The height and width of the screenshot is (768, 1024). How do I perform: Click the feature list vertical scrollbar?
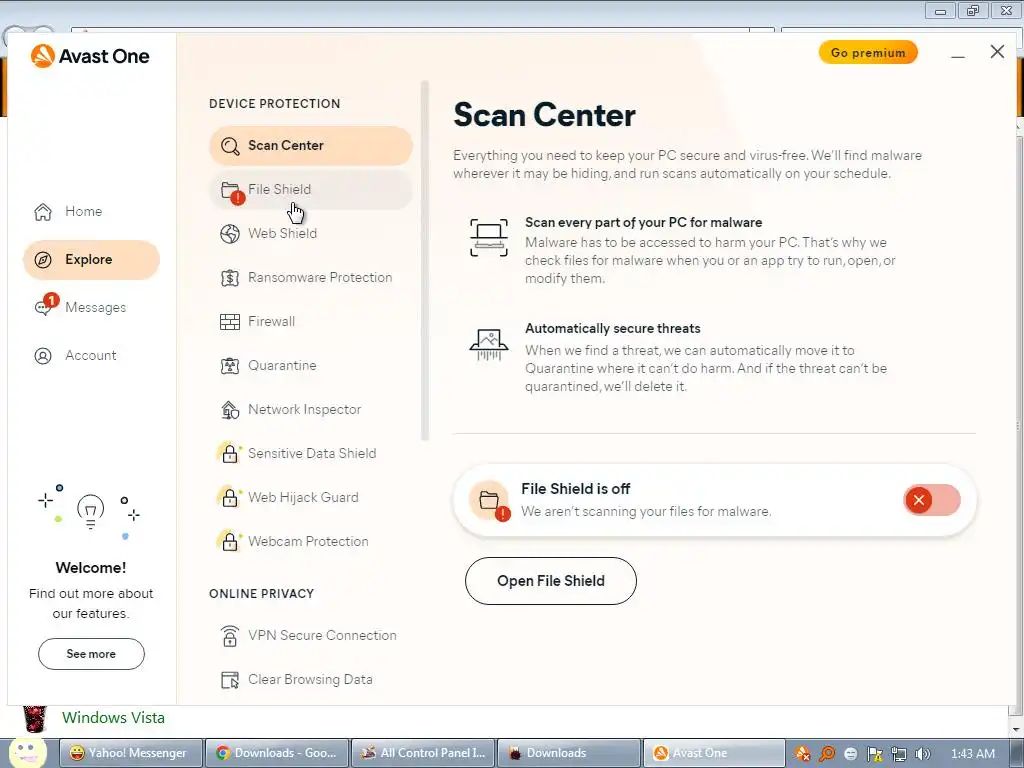[425, 261]
